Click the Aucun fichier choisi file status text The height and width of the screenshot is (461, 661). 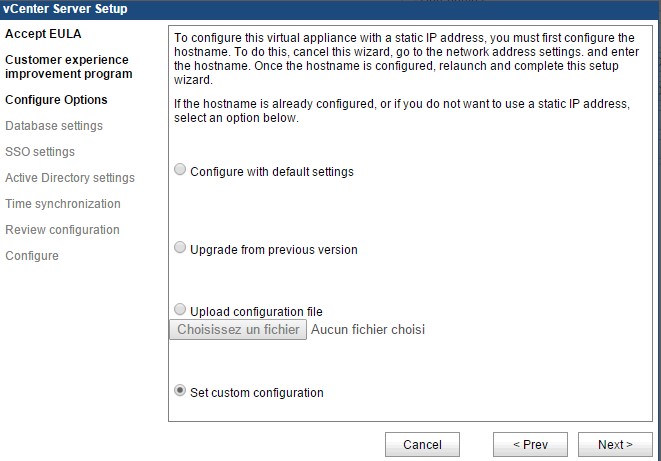pos(368,329)
